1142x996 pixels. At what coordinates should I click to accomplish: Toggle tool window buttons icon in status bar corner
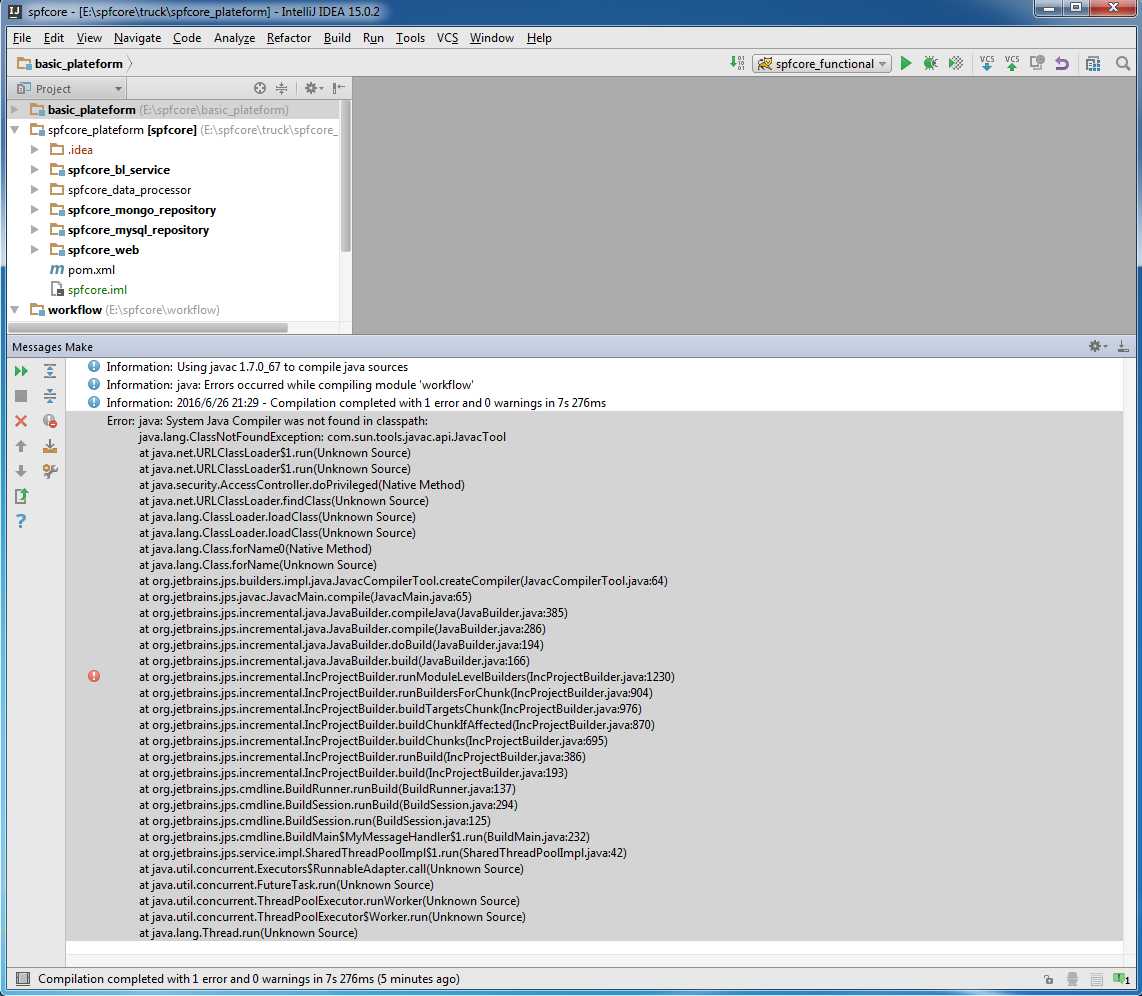coord(23,979)
